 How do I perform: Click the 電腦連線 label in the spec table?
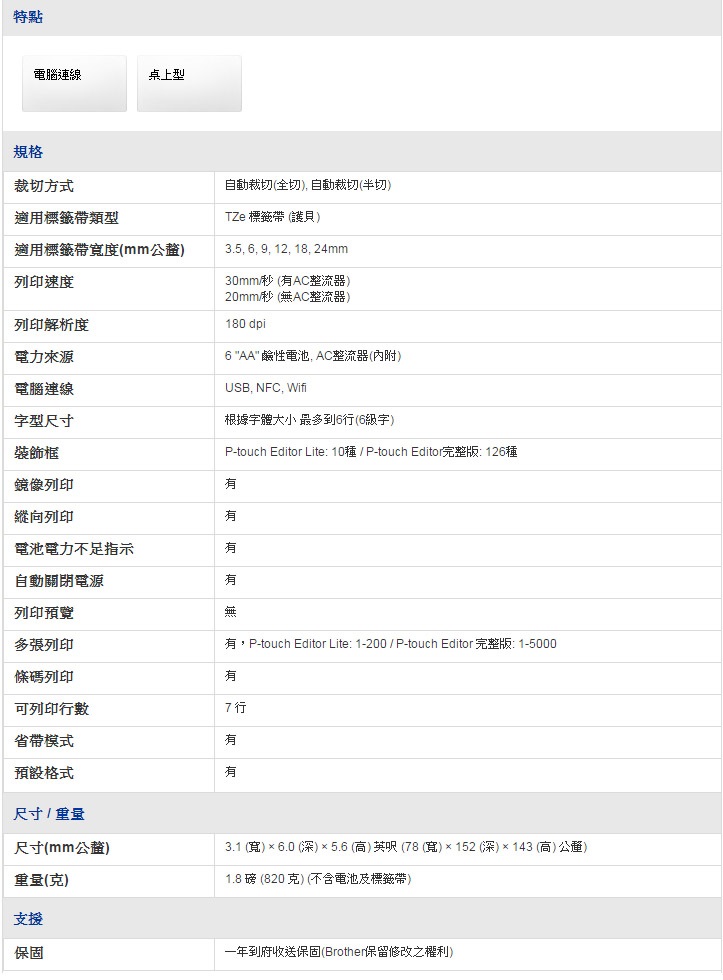click(44, 389)
